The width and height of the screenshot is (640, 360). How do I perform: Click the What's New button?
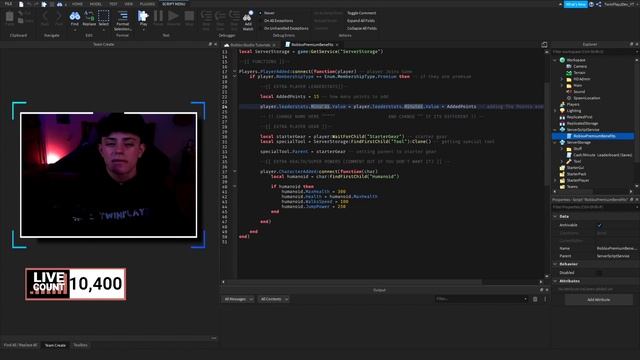576,4
